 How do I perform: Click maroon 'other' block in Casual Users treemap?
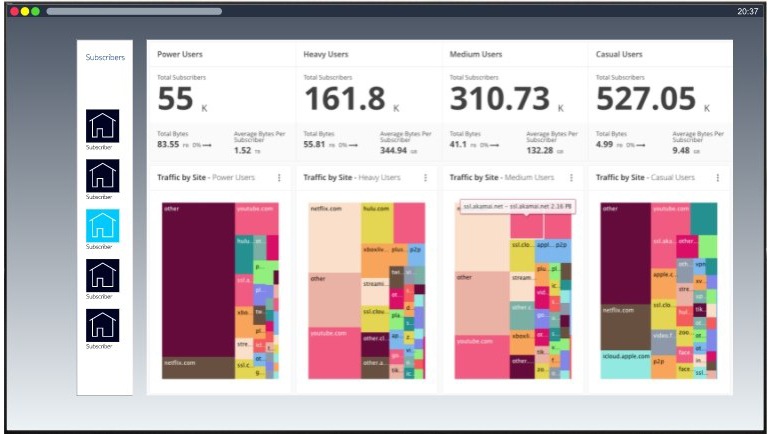point(625,253)
